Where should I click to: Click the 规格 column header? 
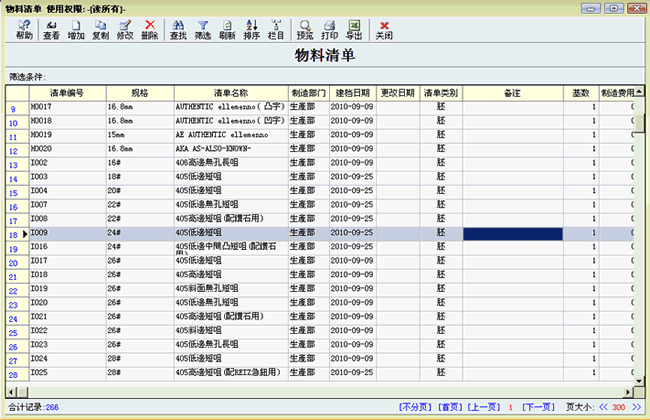pos(140,93)
